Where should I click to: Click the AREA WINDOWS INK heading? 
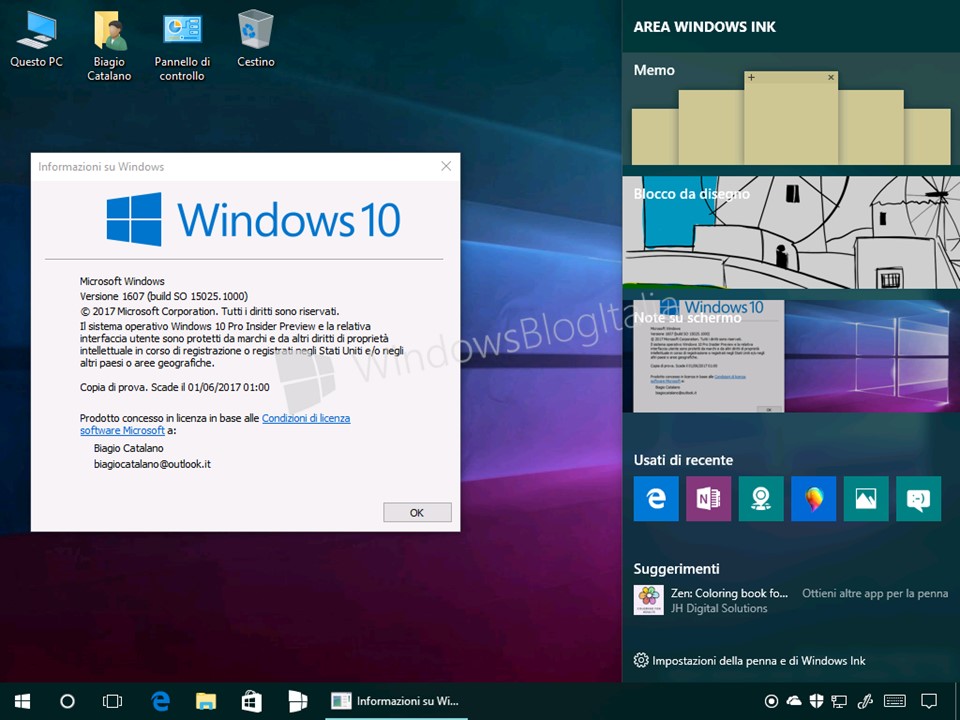[x=704, y=27]
